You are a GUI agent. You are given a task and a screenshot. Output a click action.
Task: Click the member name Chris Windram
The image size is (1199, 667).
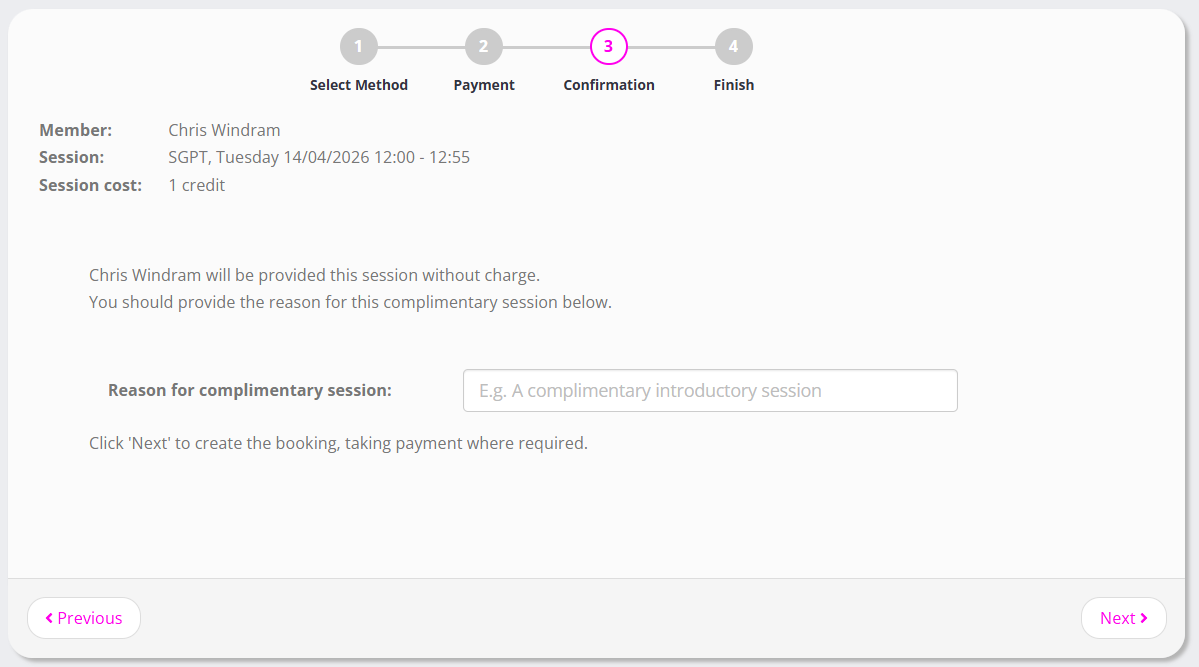click(224, 130)
